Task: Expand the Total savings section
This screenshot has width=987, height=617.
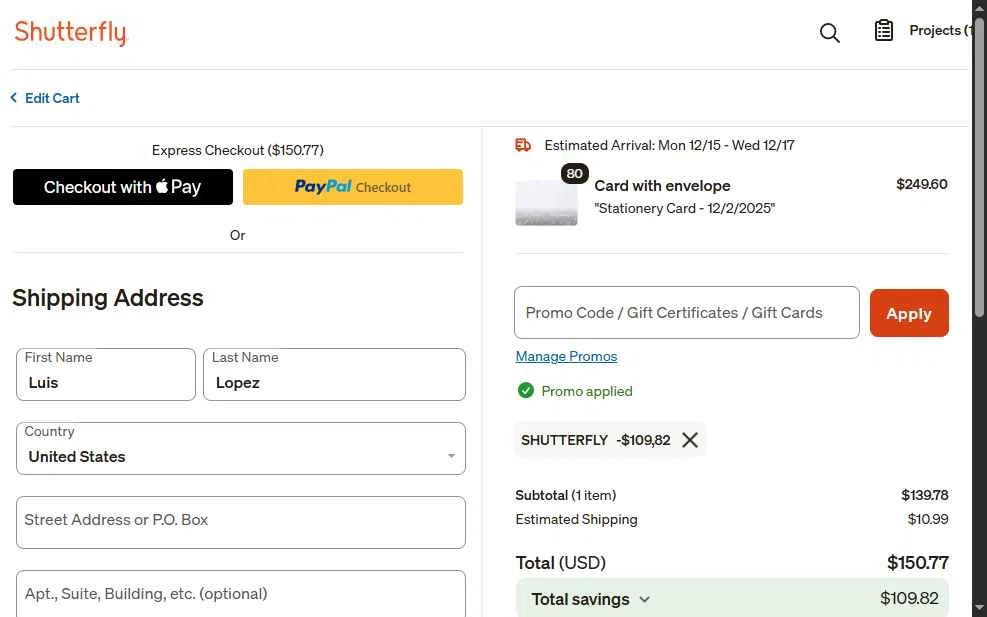Action: (x=644, y=599)
